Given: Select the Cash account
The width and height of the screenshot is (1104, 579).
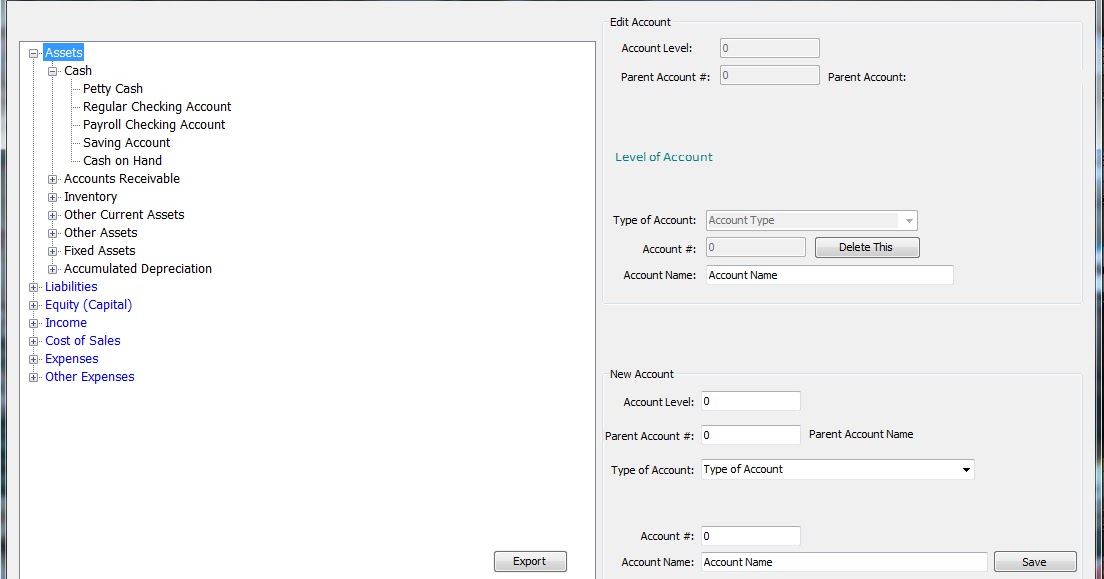Looking at the screenshot, I should (x=77, y=70).
